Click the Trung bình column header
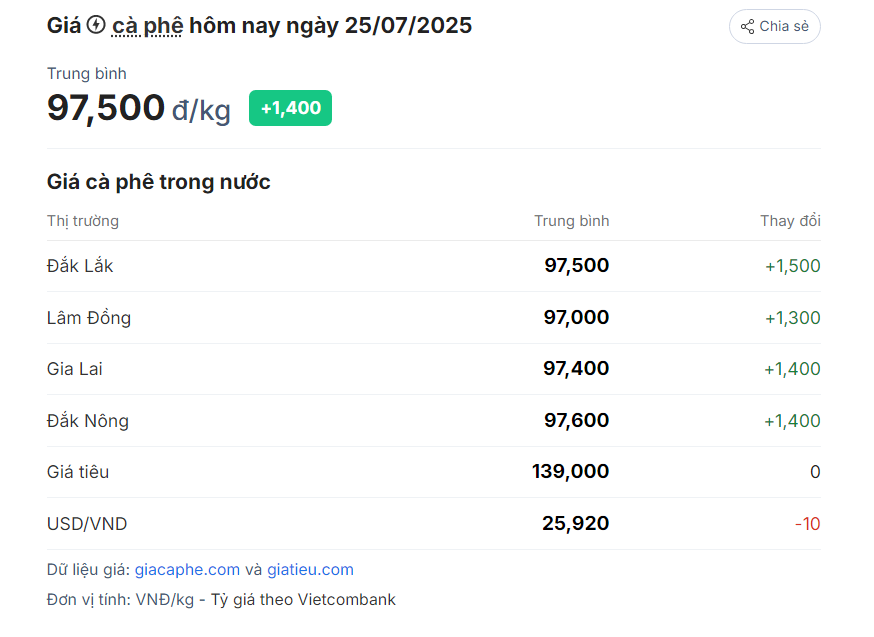This screenshot has height=637, width=874. pos(571,221)
